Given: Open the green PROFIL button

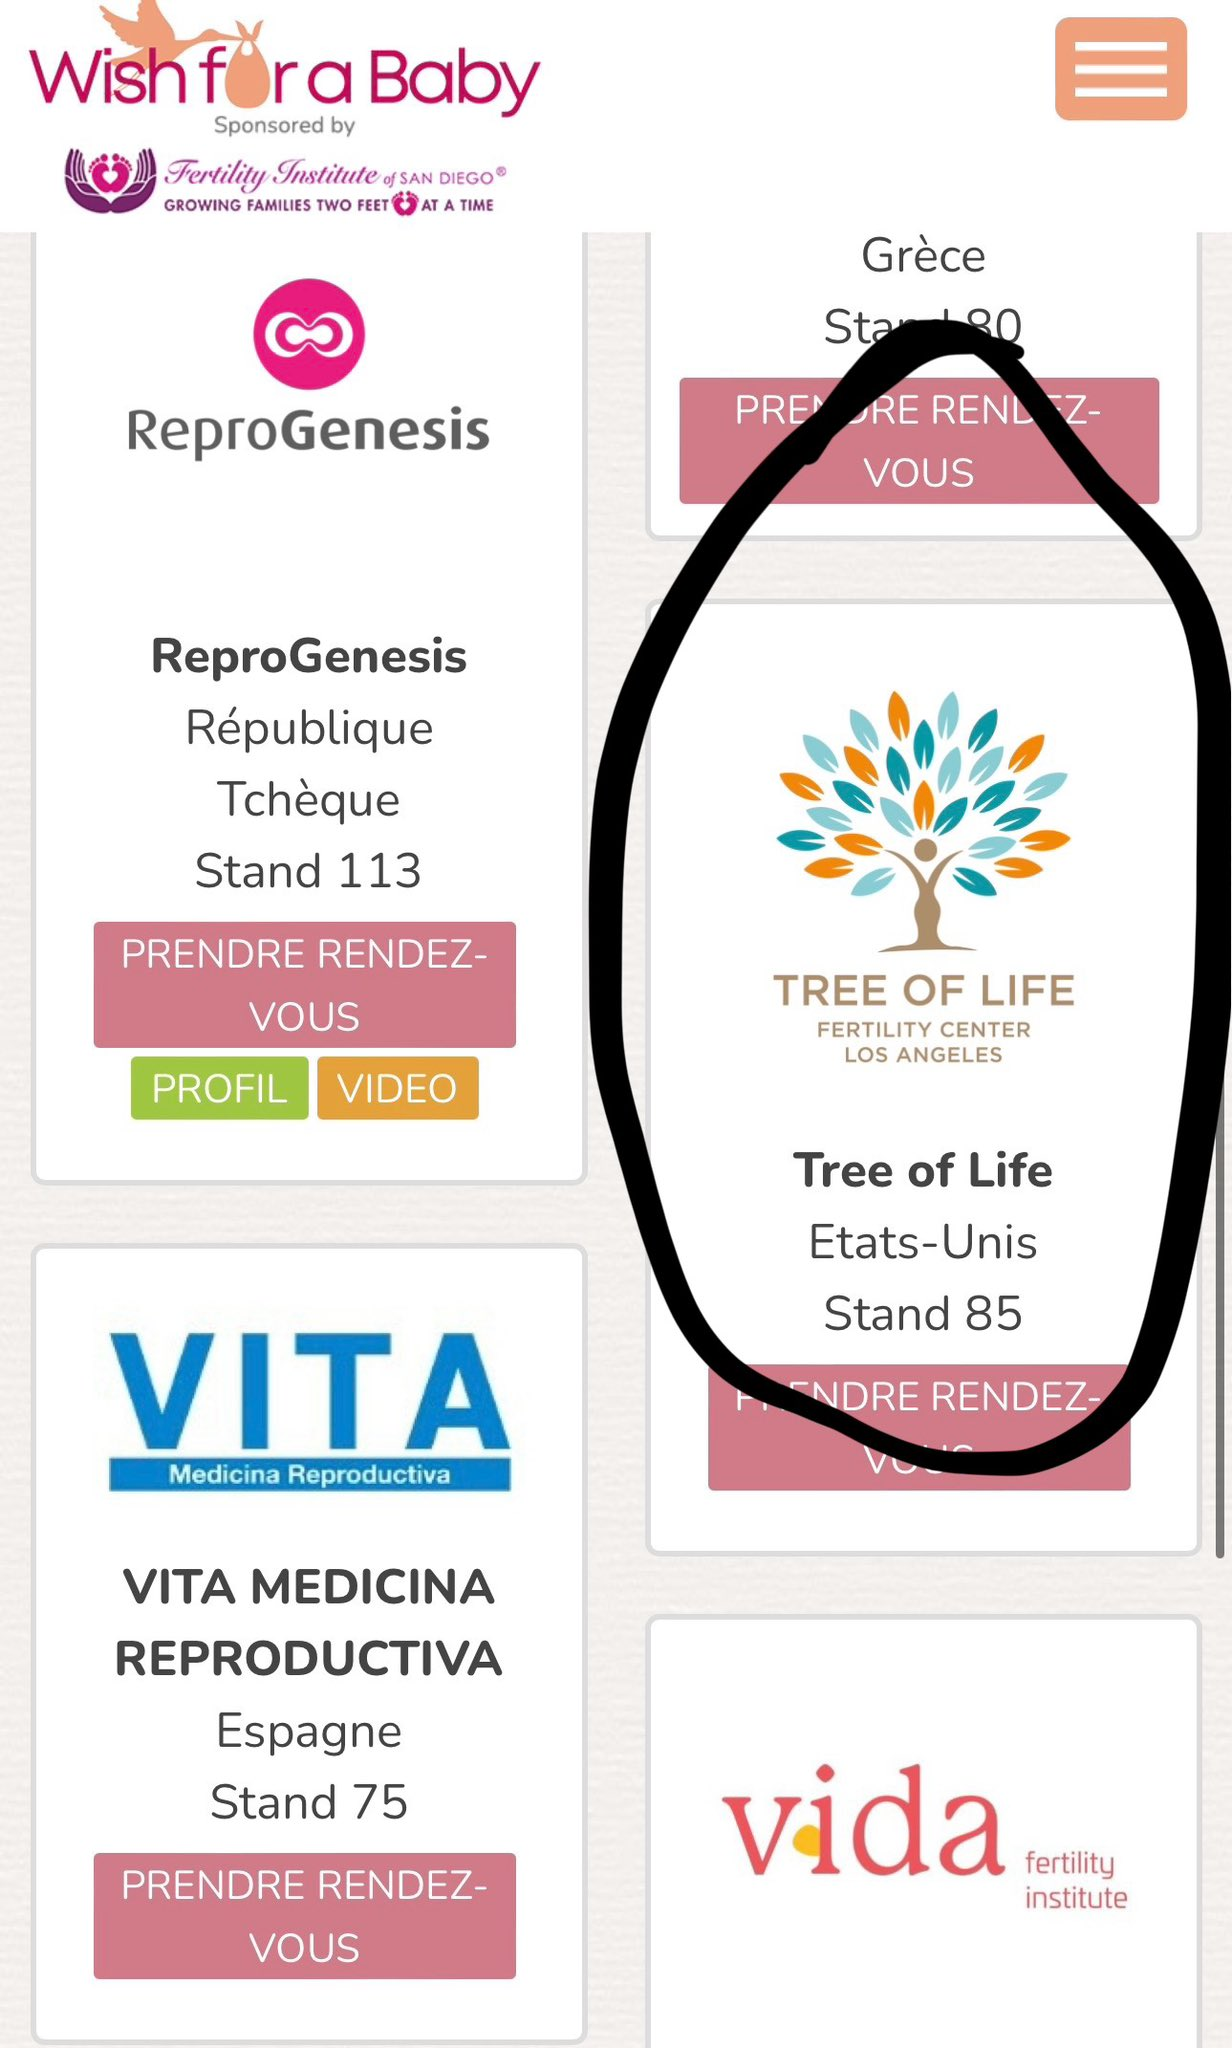Looking at the screenshot, I should click(219, 1088).
